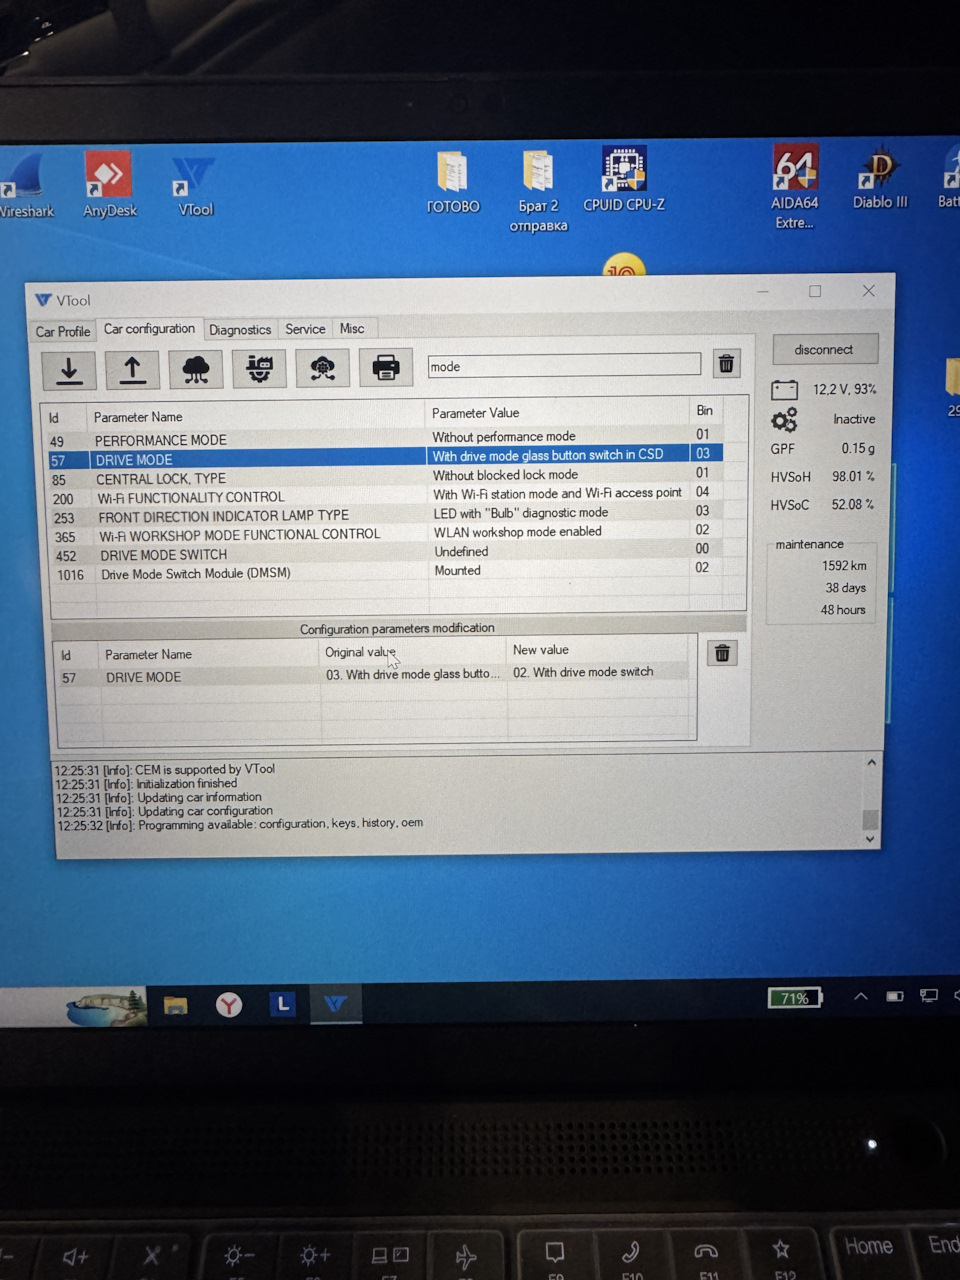Switch to the Misc tab
Screen dimensions: 960x1280
[352, 328]
